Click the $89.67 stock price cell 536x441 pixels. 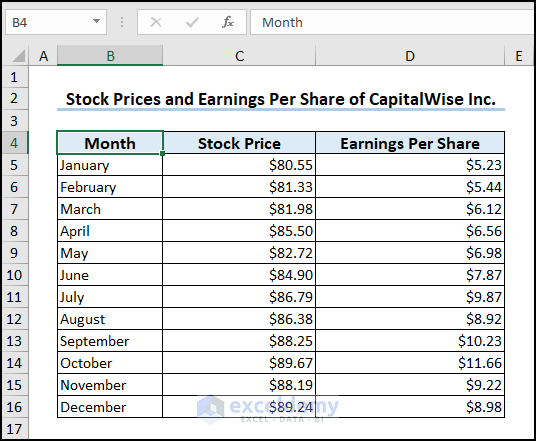click(x=239, y=363)
